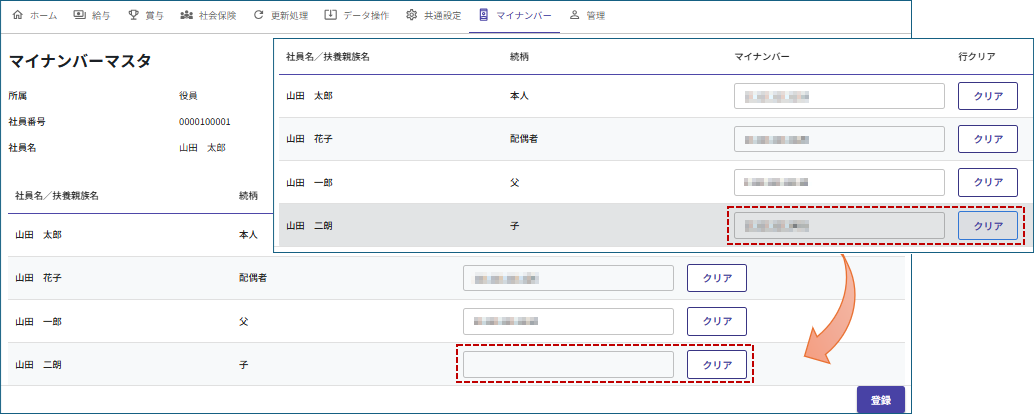Focus the empty マイナンバー field for 山田 二朗
1034x415 pixels.
click(568, 365)
